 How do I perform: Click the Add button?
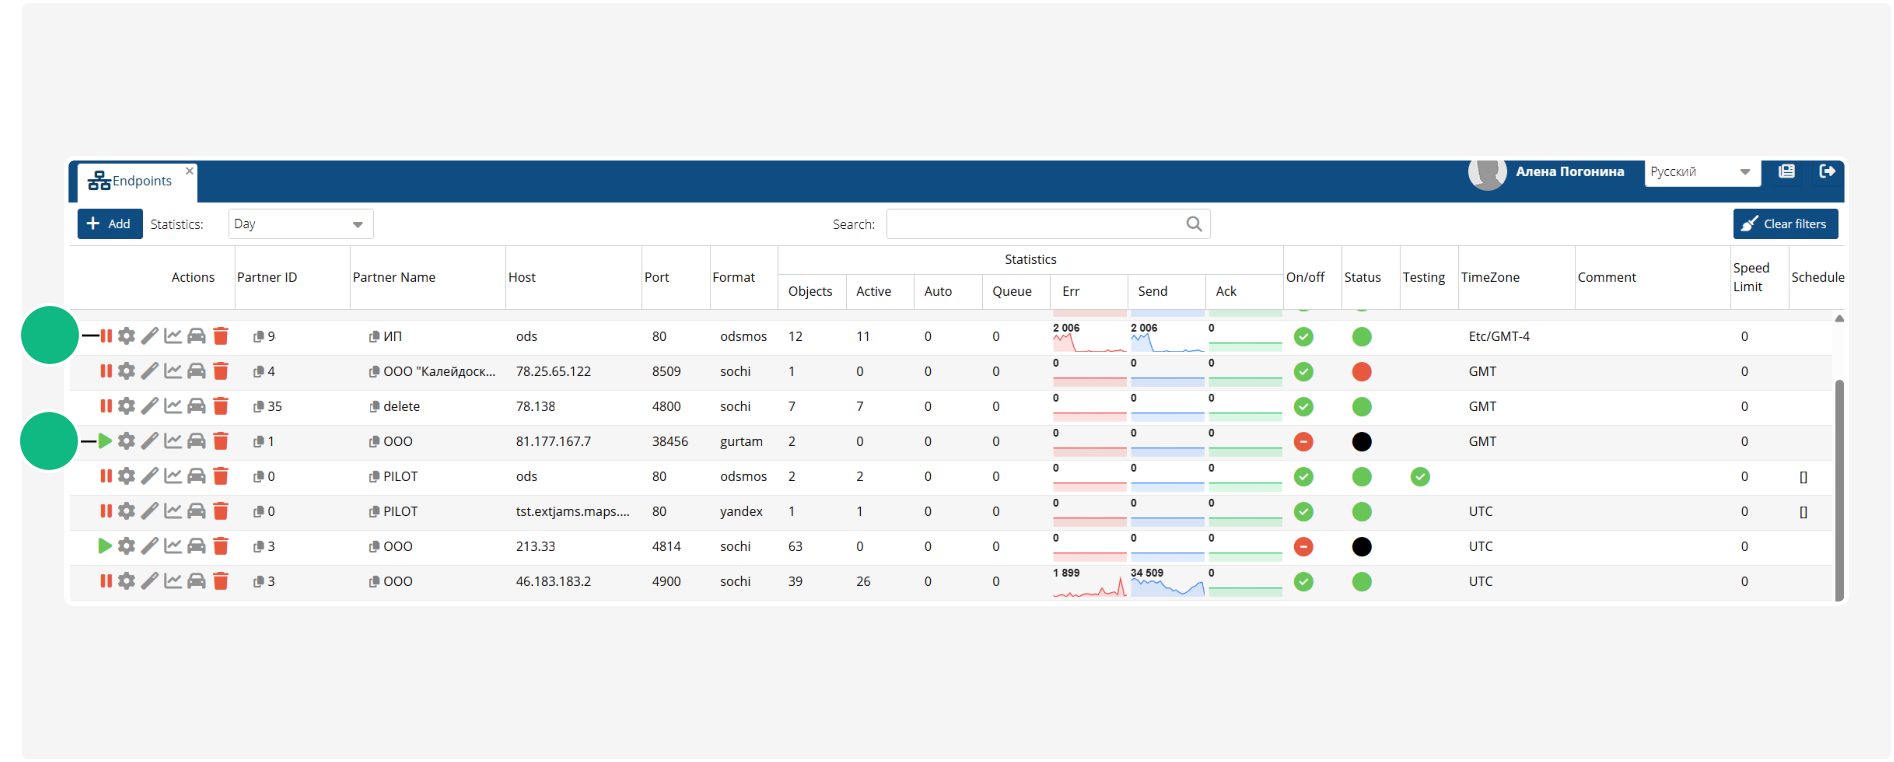click(110, 224)
